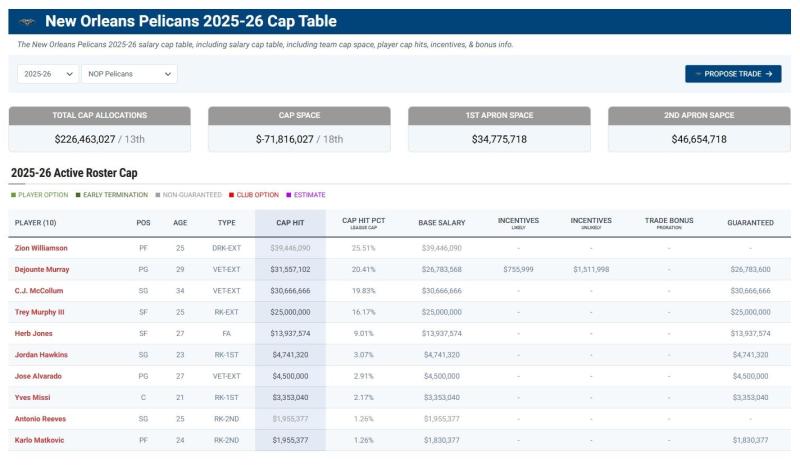The height and width of the screenshot is (473, 800).
Task: Open Trey Murphy III player link
Action: point(39,312)
